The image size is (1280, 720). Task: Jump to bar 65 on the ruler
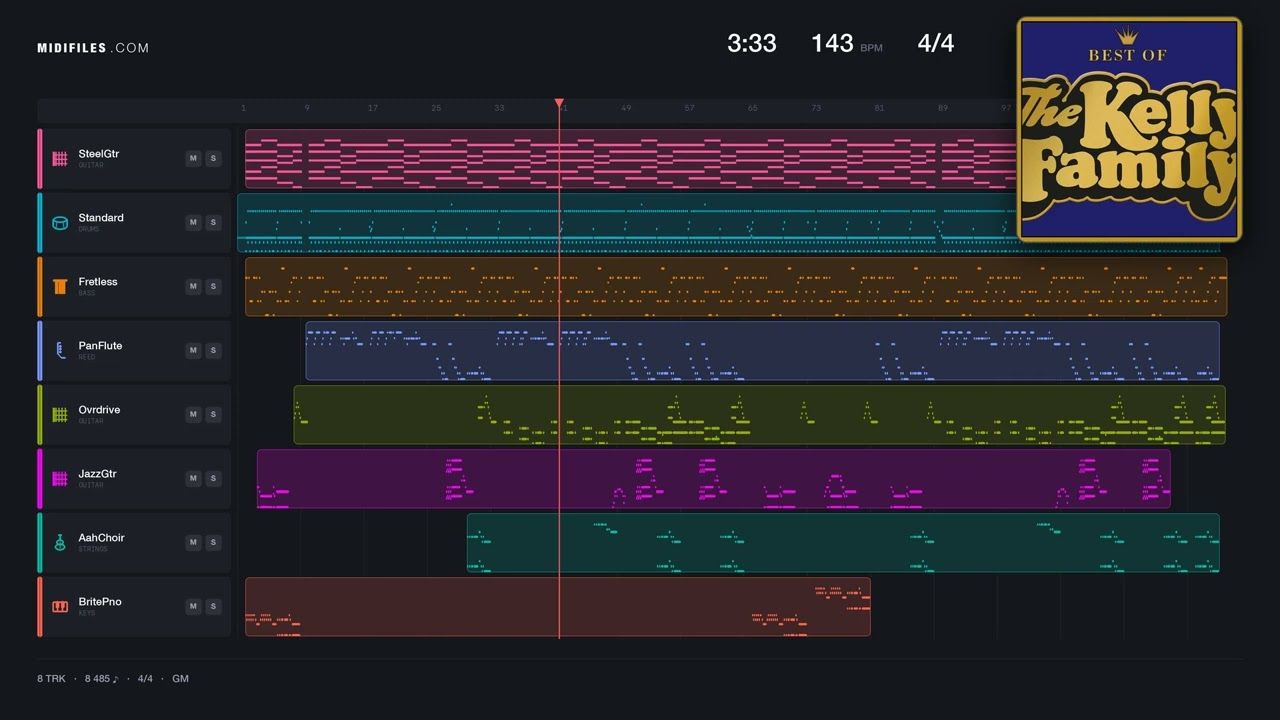(x=753, y=108)
